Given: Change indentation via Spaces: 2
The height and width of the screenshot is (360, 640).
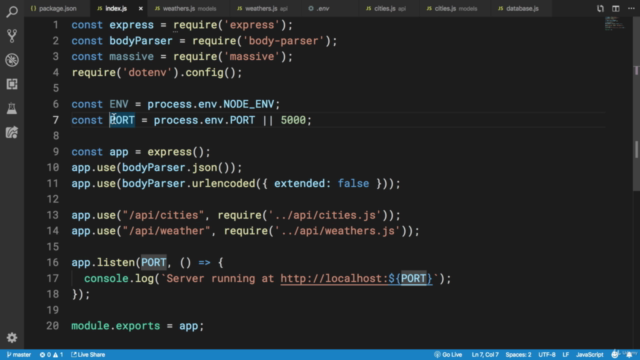Looking at the screenshot, I should [518, 355].
